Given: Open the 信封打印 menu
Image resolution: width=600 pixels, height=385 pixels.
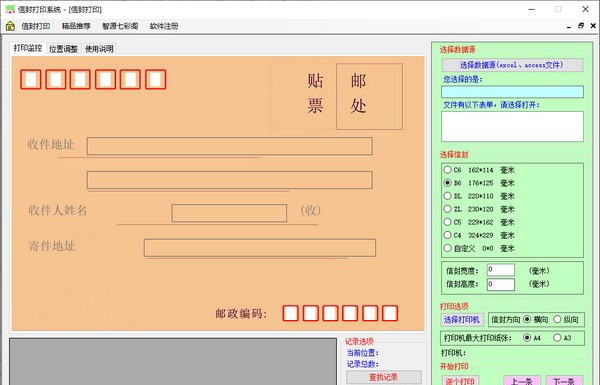Looking at the screenshot, I should (36, 26).
